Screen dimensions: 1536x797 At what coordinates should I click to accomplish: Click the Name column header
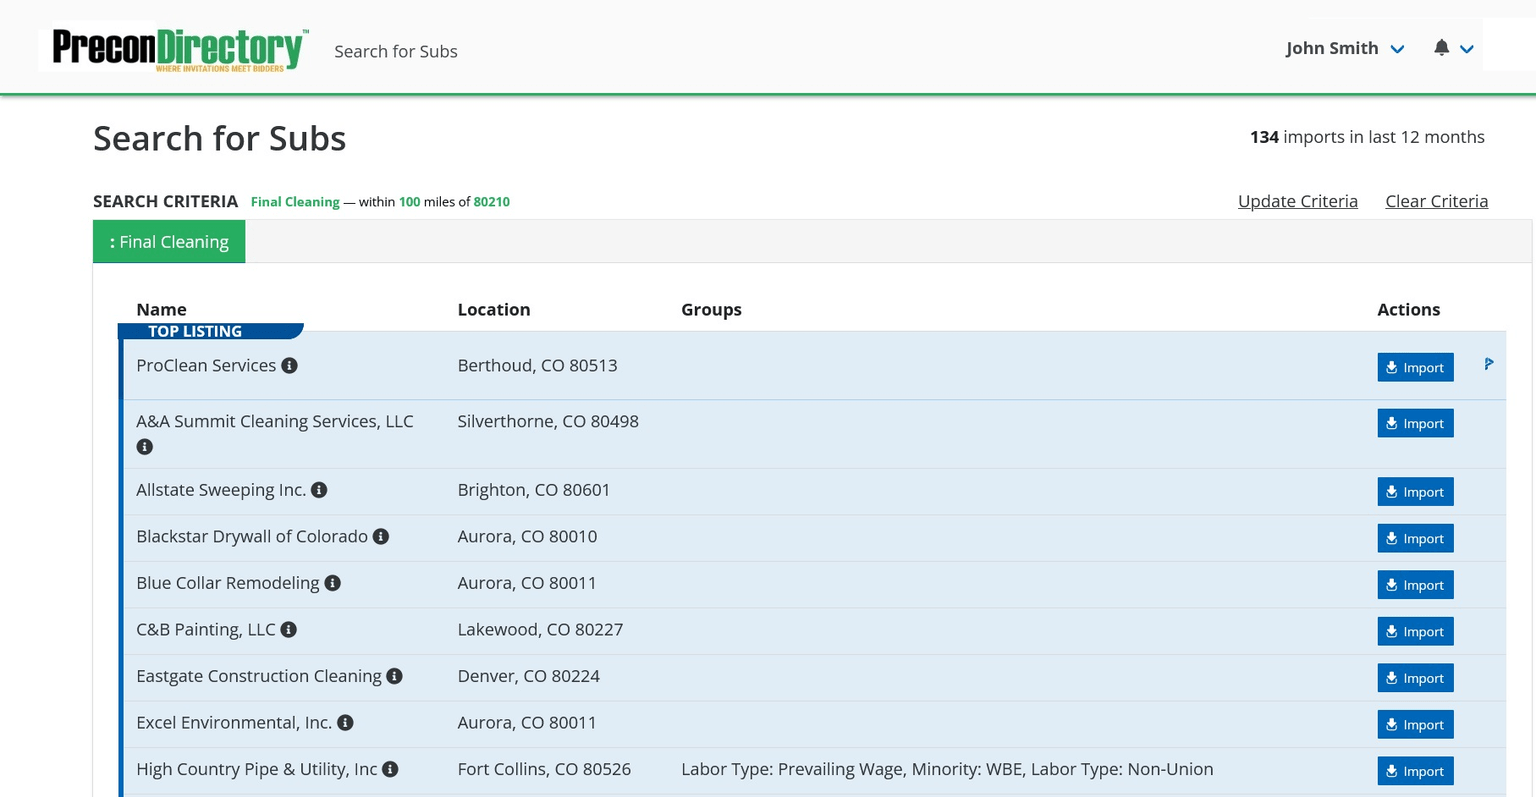click(161, 310)
